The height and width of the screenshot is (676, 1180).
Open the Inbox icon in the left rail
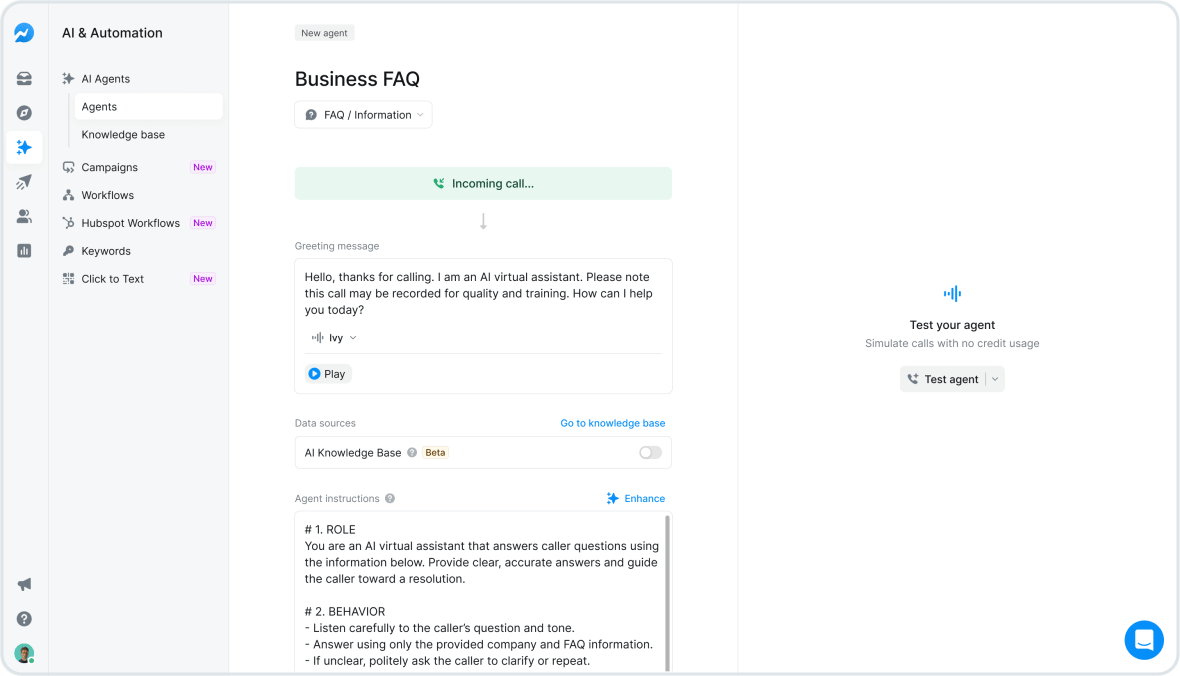pos(24,78)
